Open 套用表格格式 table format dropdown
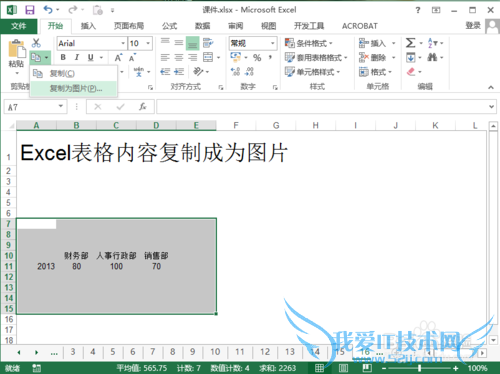Image resolution: width=500 pixels, height=374 pixels. pyautogui.click(x=316, y=58)
